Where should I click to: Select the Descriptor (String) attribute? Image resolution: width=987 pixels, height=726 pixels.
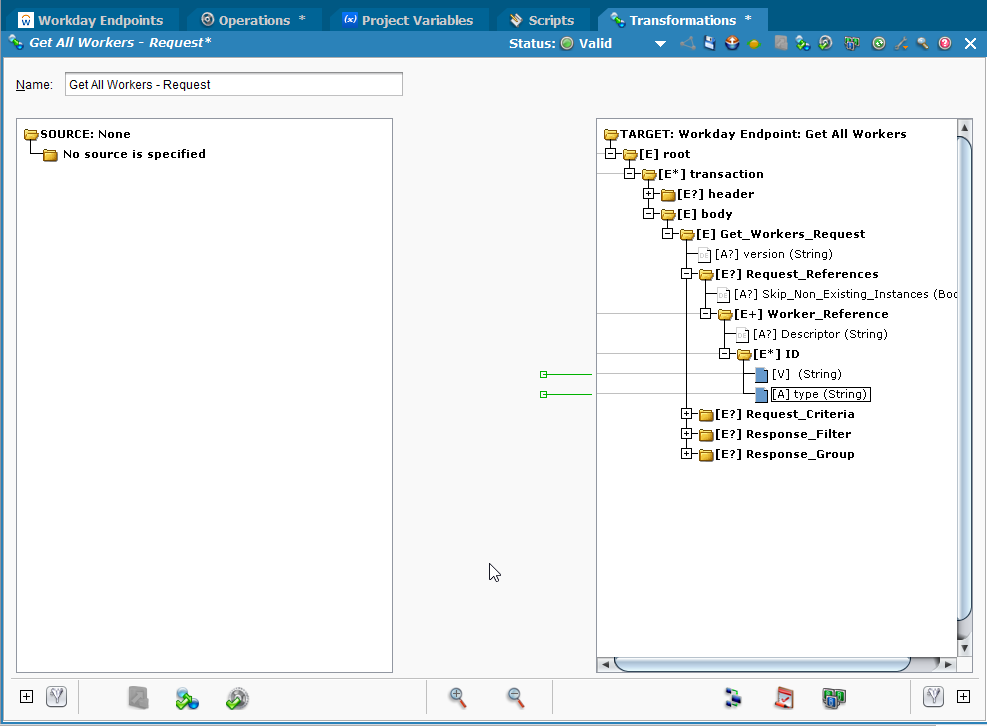click(x=820, y=334)
